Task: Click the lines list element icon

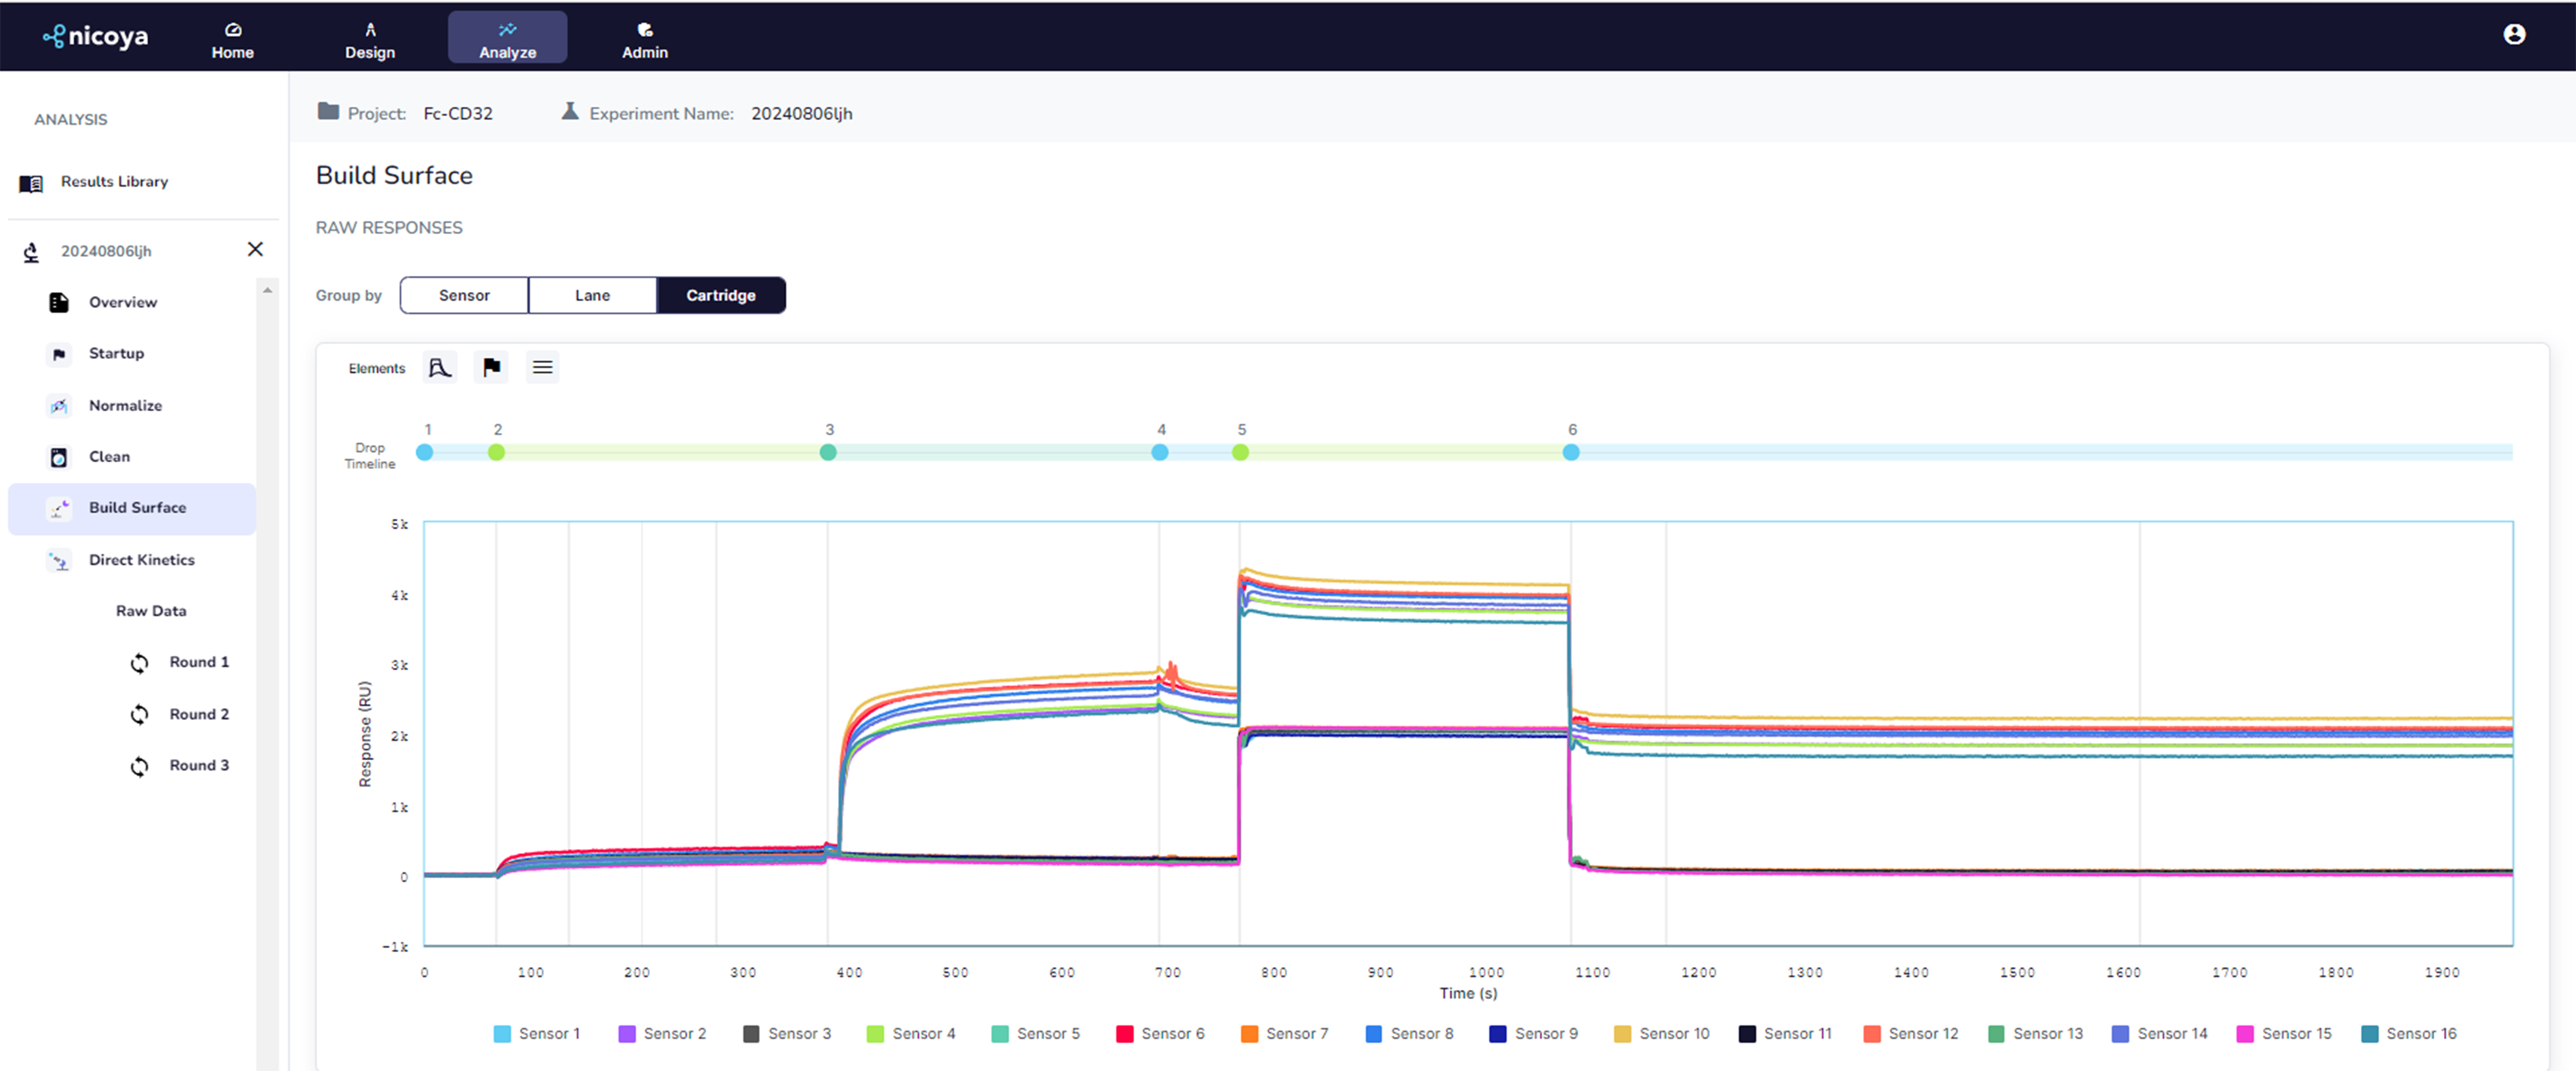Action: coord(542,368)
